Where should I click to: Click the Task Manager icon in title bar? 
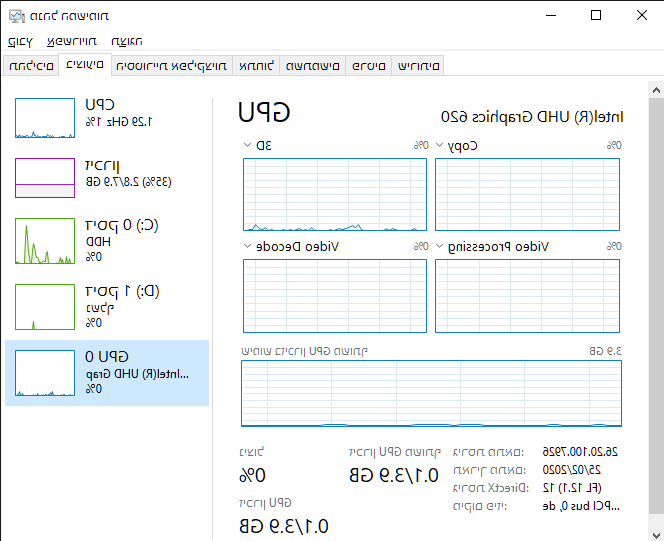(x=17, y=16)
